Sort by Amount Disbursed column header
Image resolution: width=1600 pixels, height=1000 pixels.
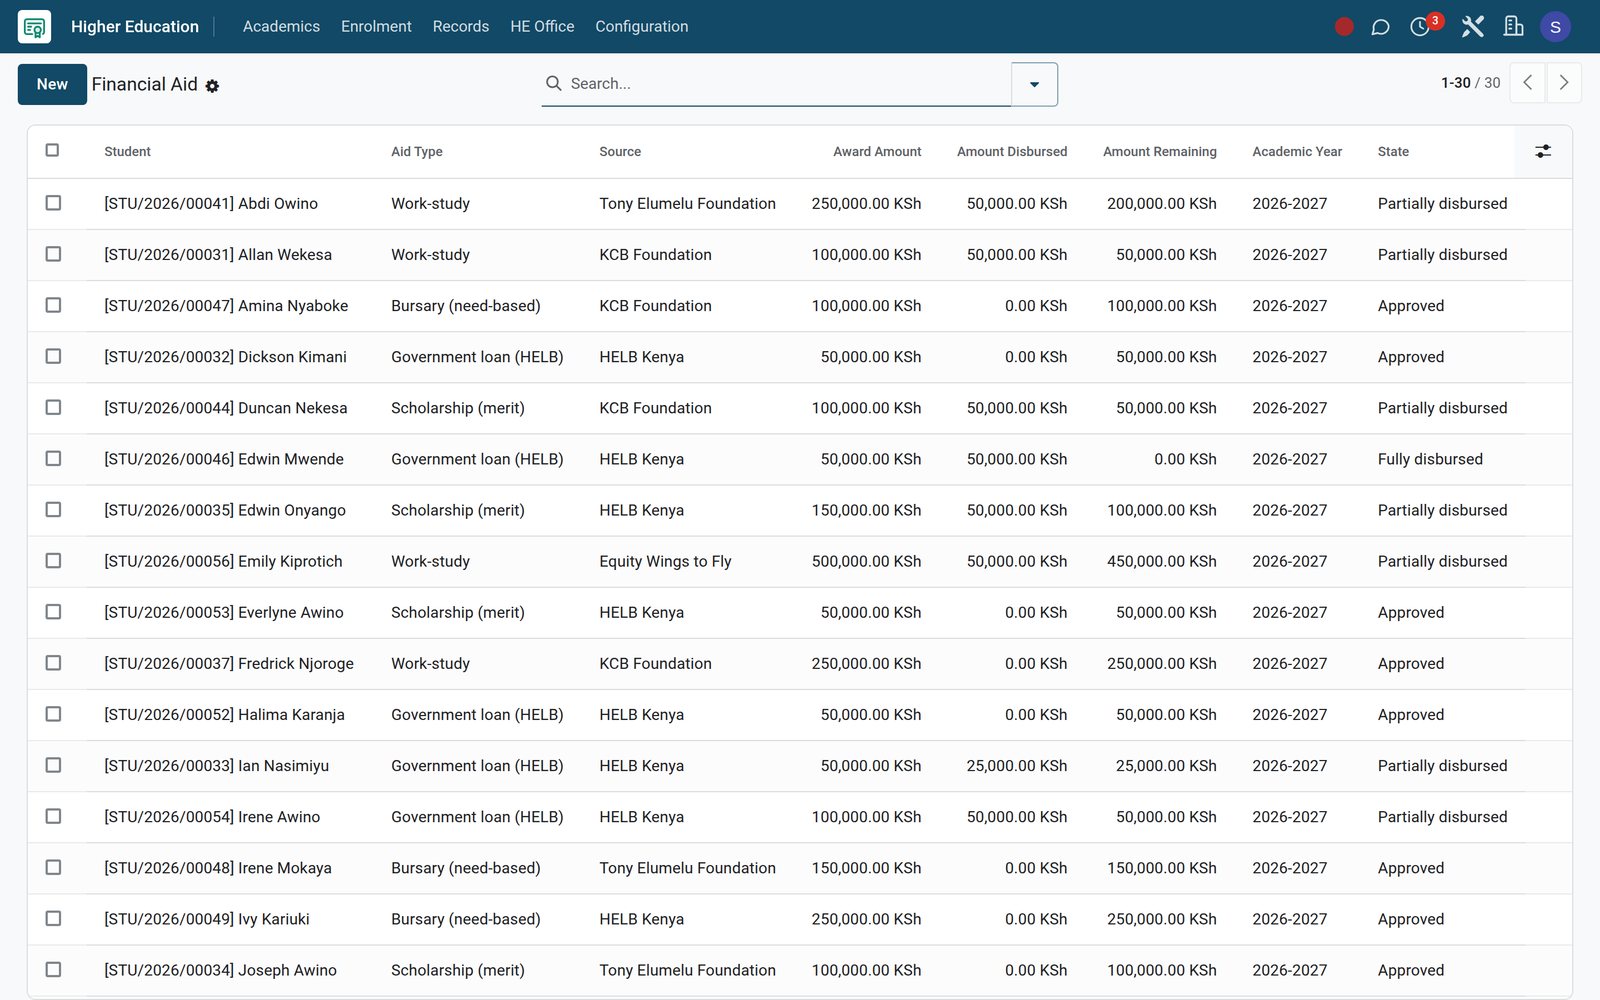1012,152
